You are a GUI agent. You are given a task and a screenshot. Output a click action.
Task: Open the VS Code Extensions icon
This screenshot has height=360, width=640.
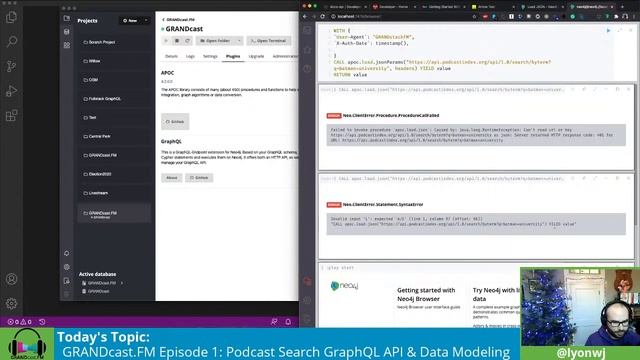pos(11,116)
